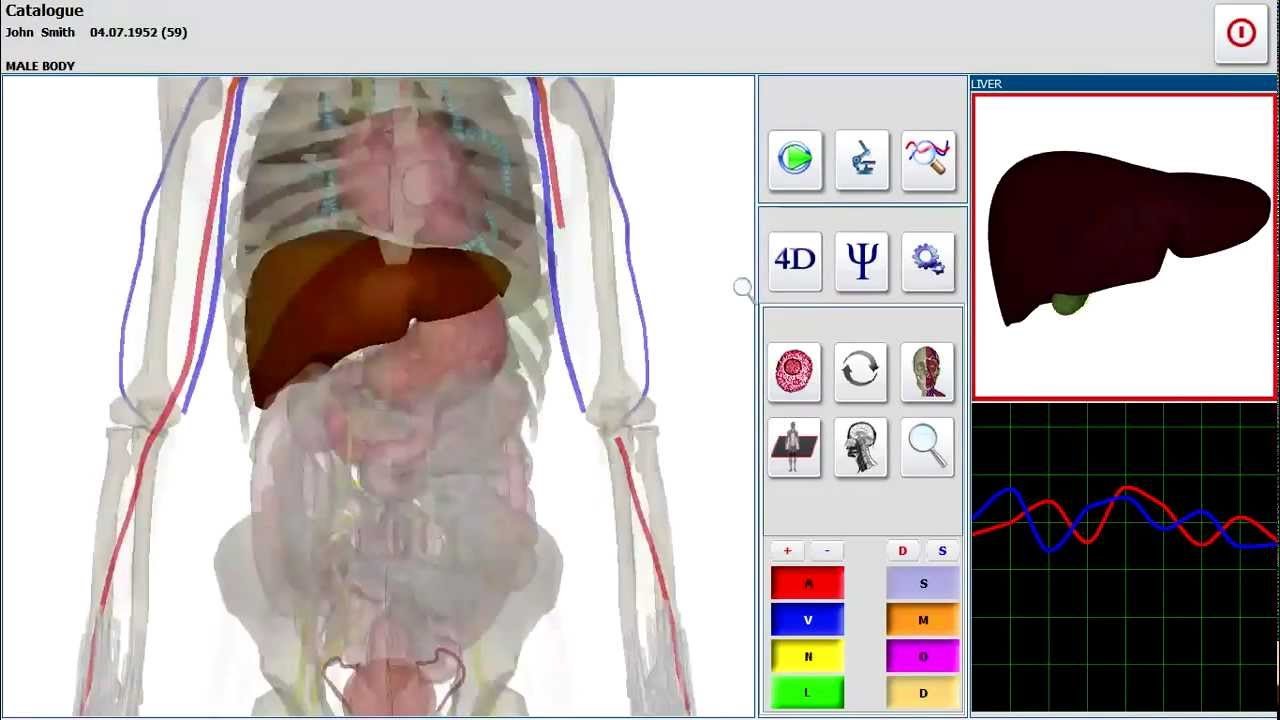Viewport: 1280px width, 720px height.
Task: Click the circular rotate arrows icon
Action: [861, 371]
